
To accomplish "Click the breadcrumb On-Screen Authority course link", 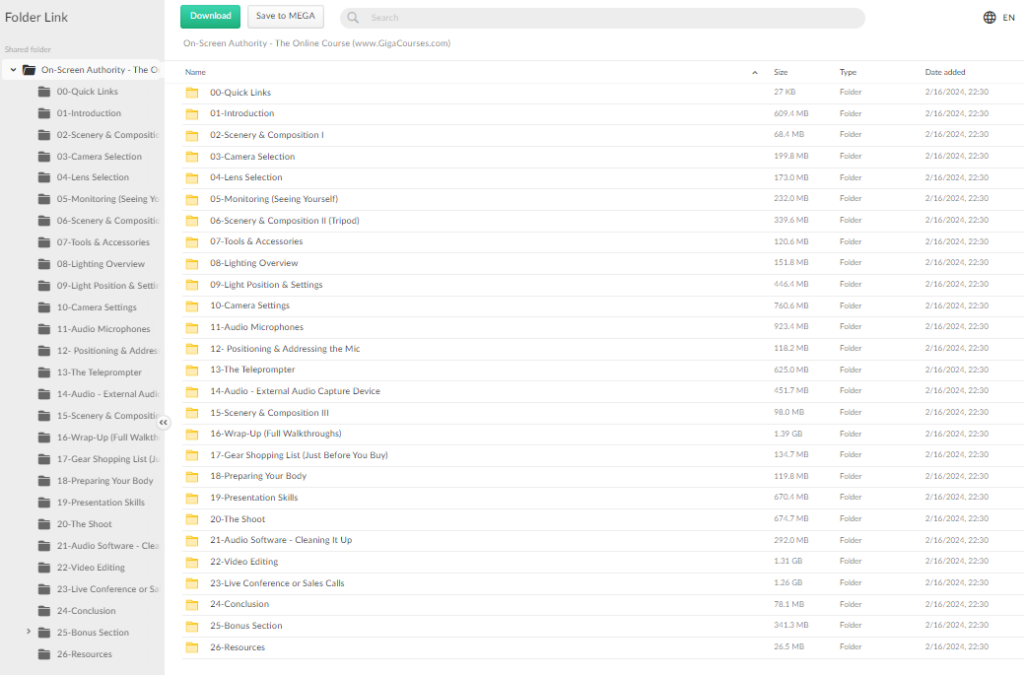I will [316, 43].
